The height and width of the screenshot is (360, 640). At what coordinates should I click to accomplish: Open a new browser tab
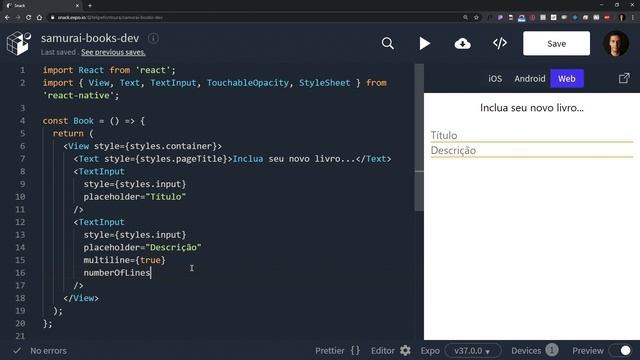tap(90, 6)
